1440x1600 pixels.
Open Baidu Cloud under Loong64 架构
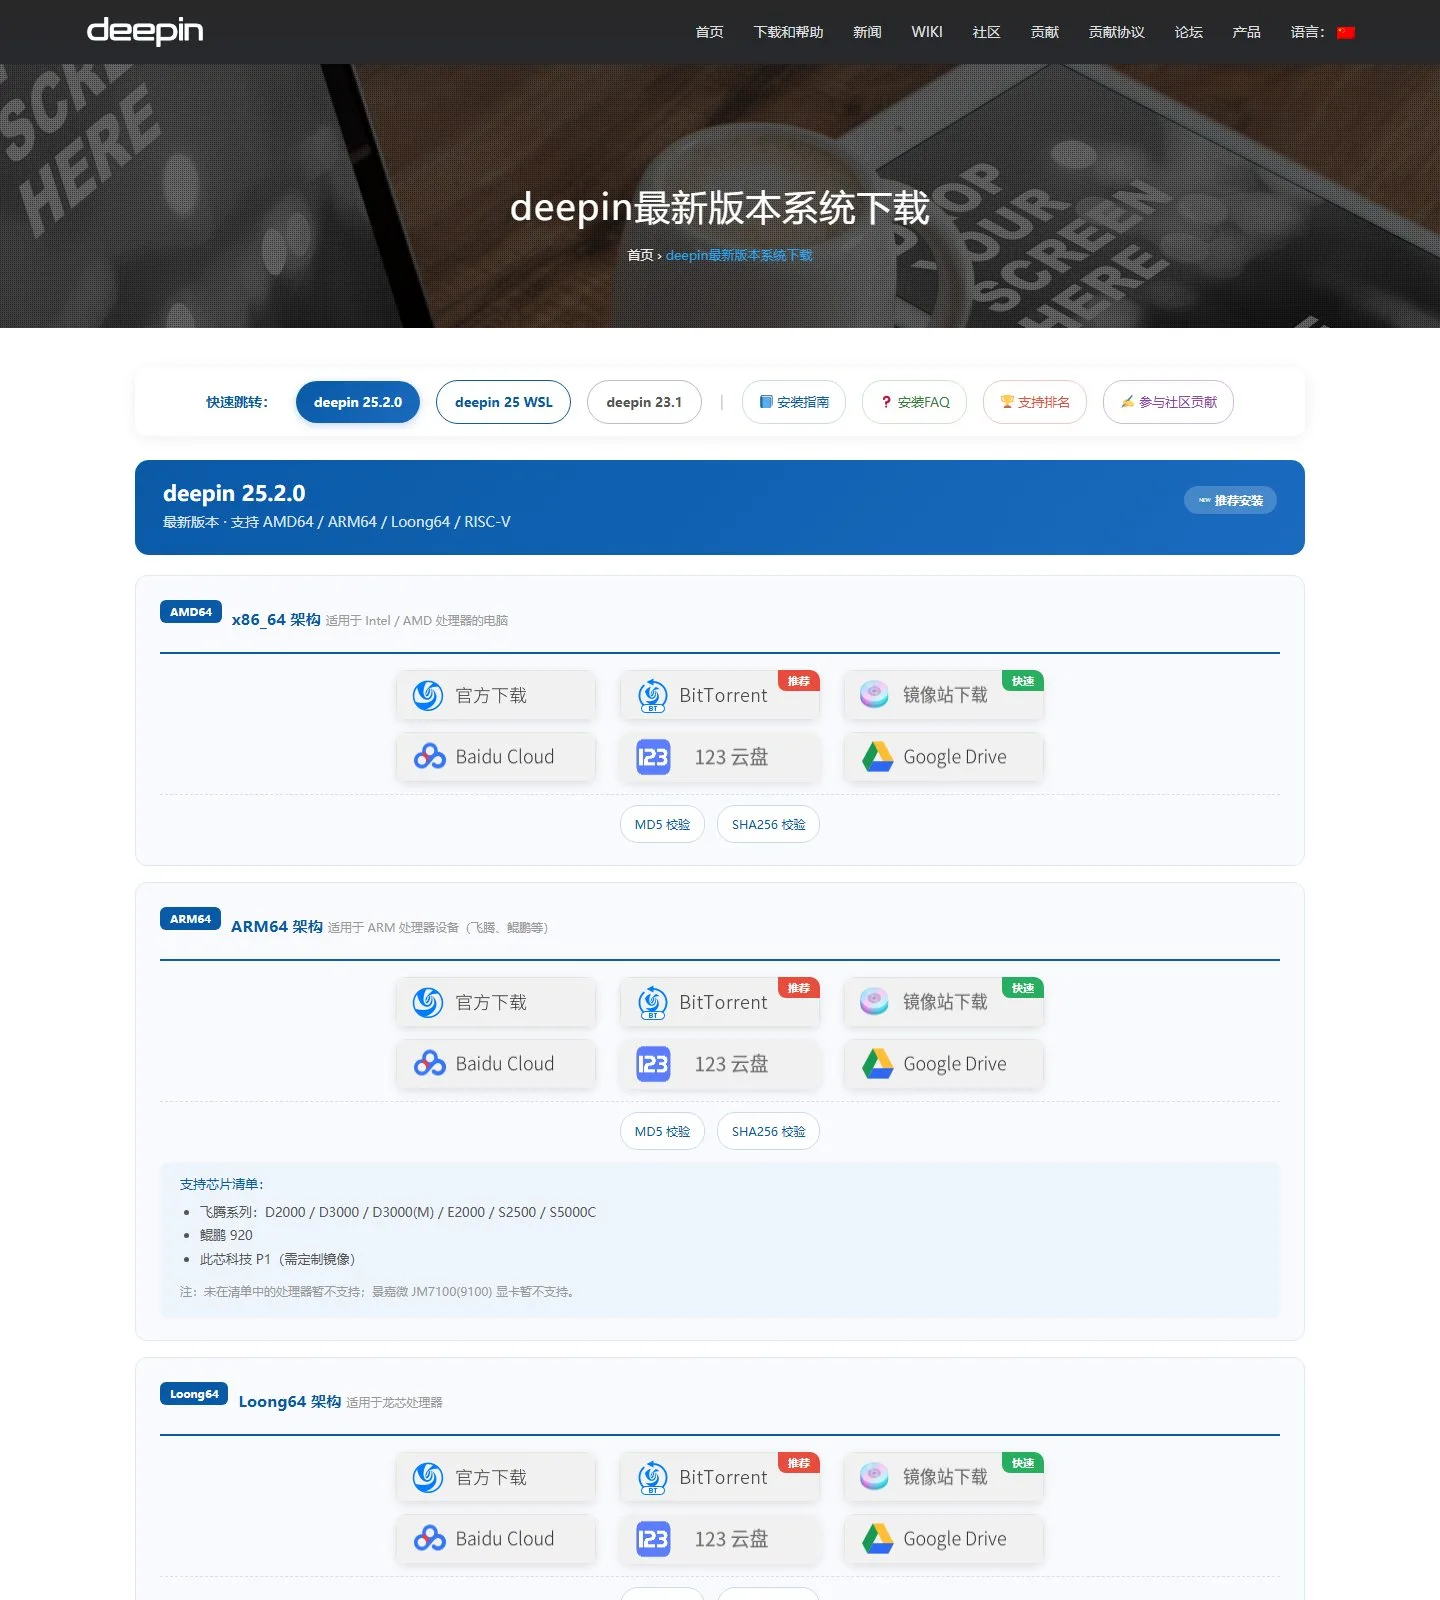(x=496, y=1539)
